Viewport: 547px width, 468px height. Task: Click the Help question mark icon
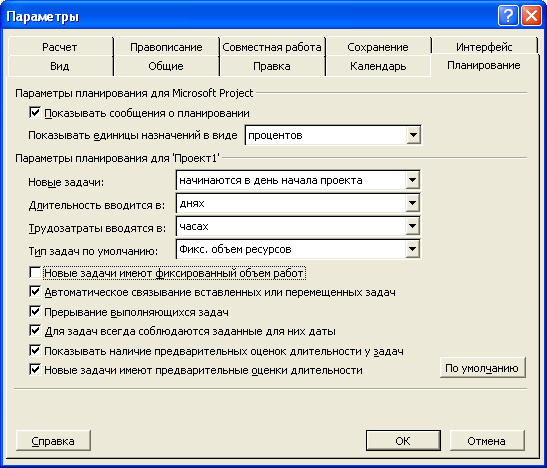[508, 16]
